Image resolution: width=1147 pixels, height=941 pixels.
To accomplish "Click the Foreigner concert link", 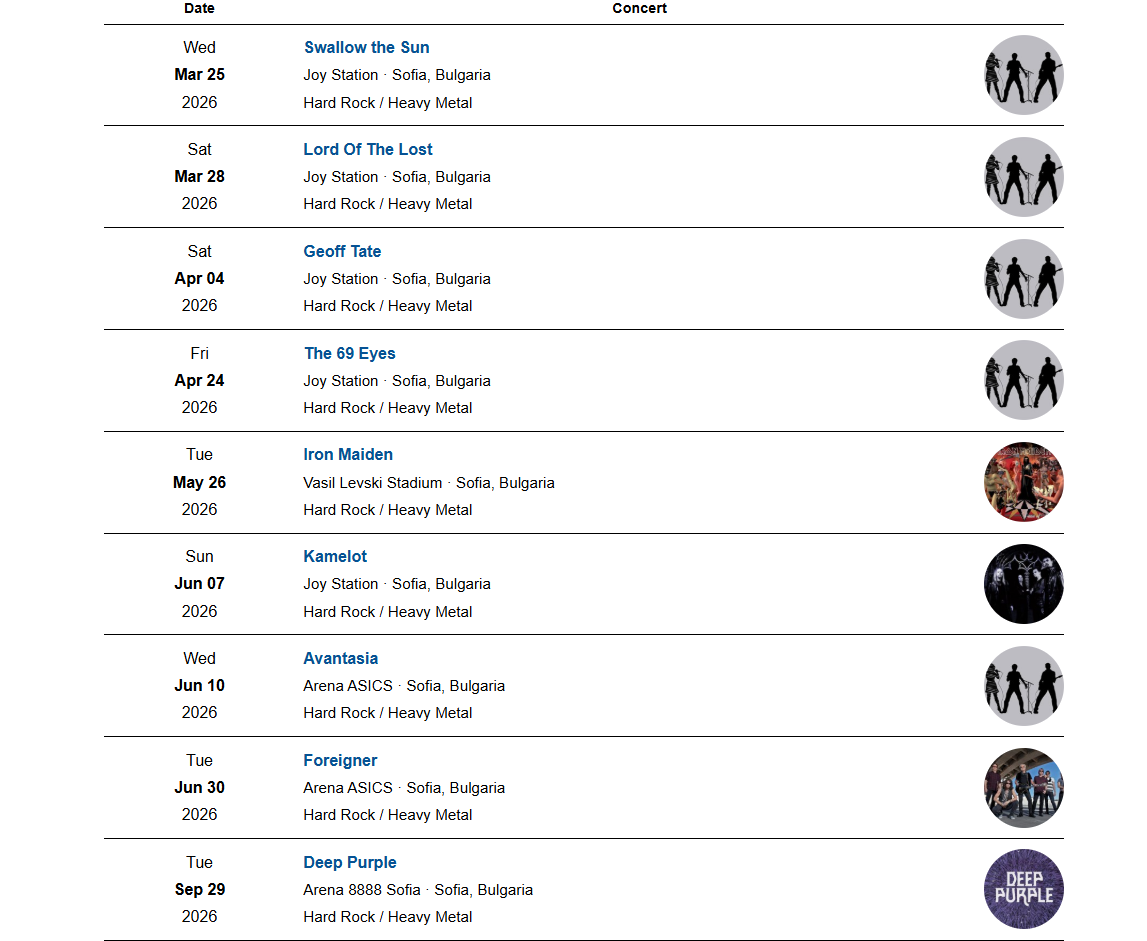I will click(340, 760).
